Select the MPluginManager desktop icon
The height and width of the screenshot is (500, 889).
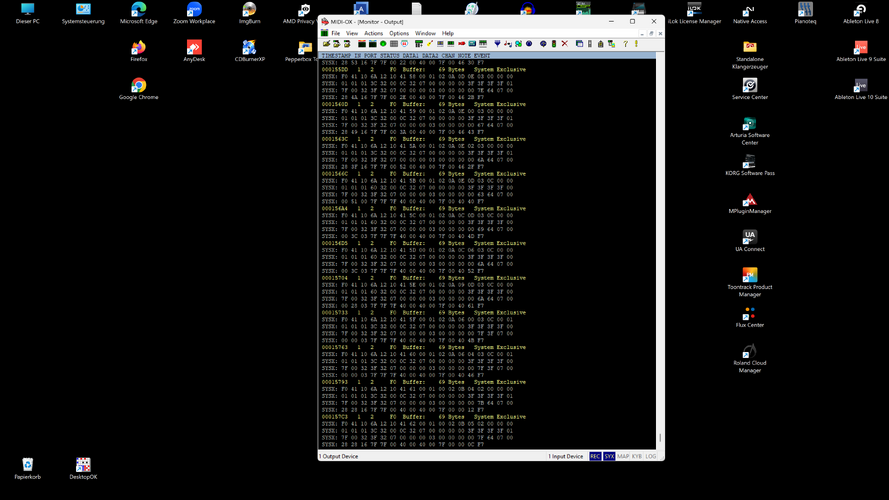750,203
